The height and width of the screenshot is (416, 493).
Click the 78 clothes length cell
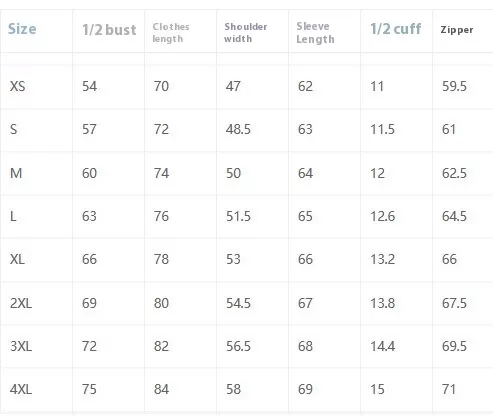(x=161, y=259)
